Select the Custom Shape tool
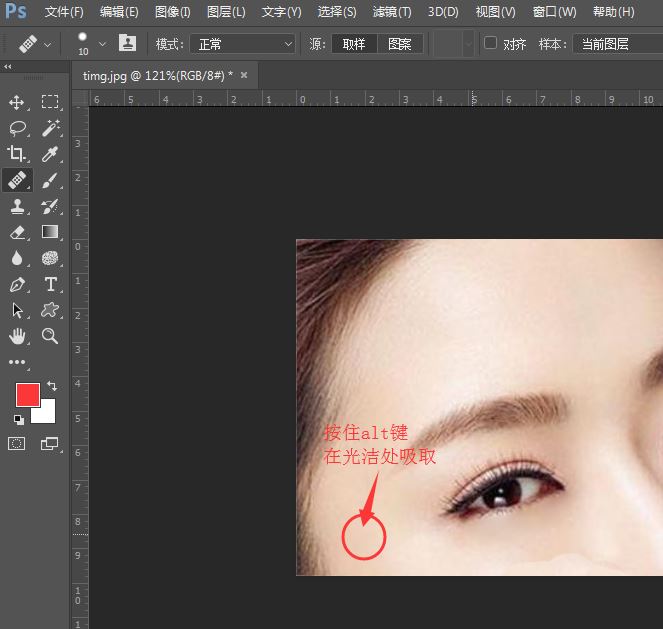This screenshot has width=663, height=629. click(50, 310)
